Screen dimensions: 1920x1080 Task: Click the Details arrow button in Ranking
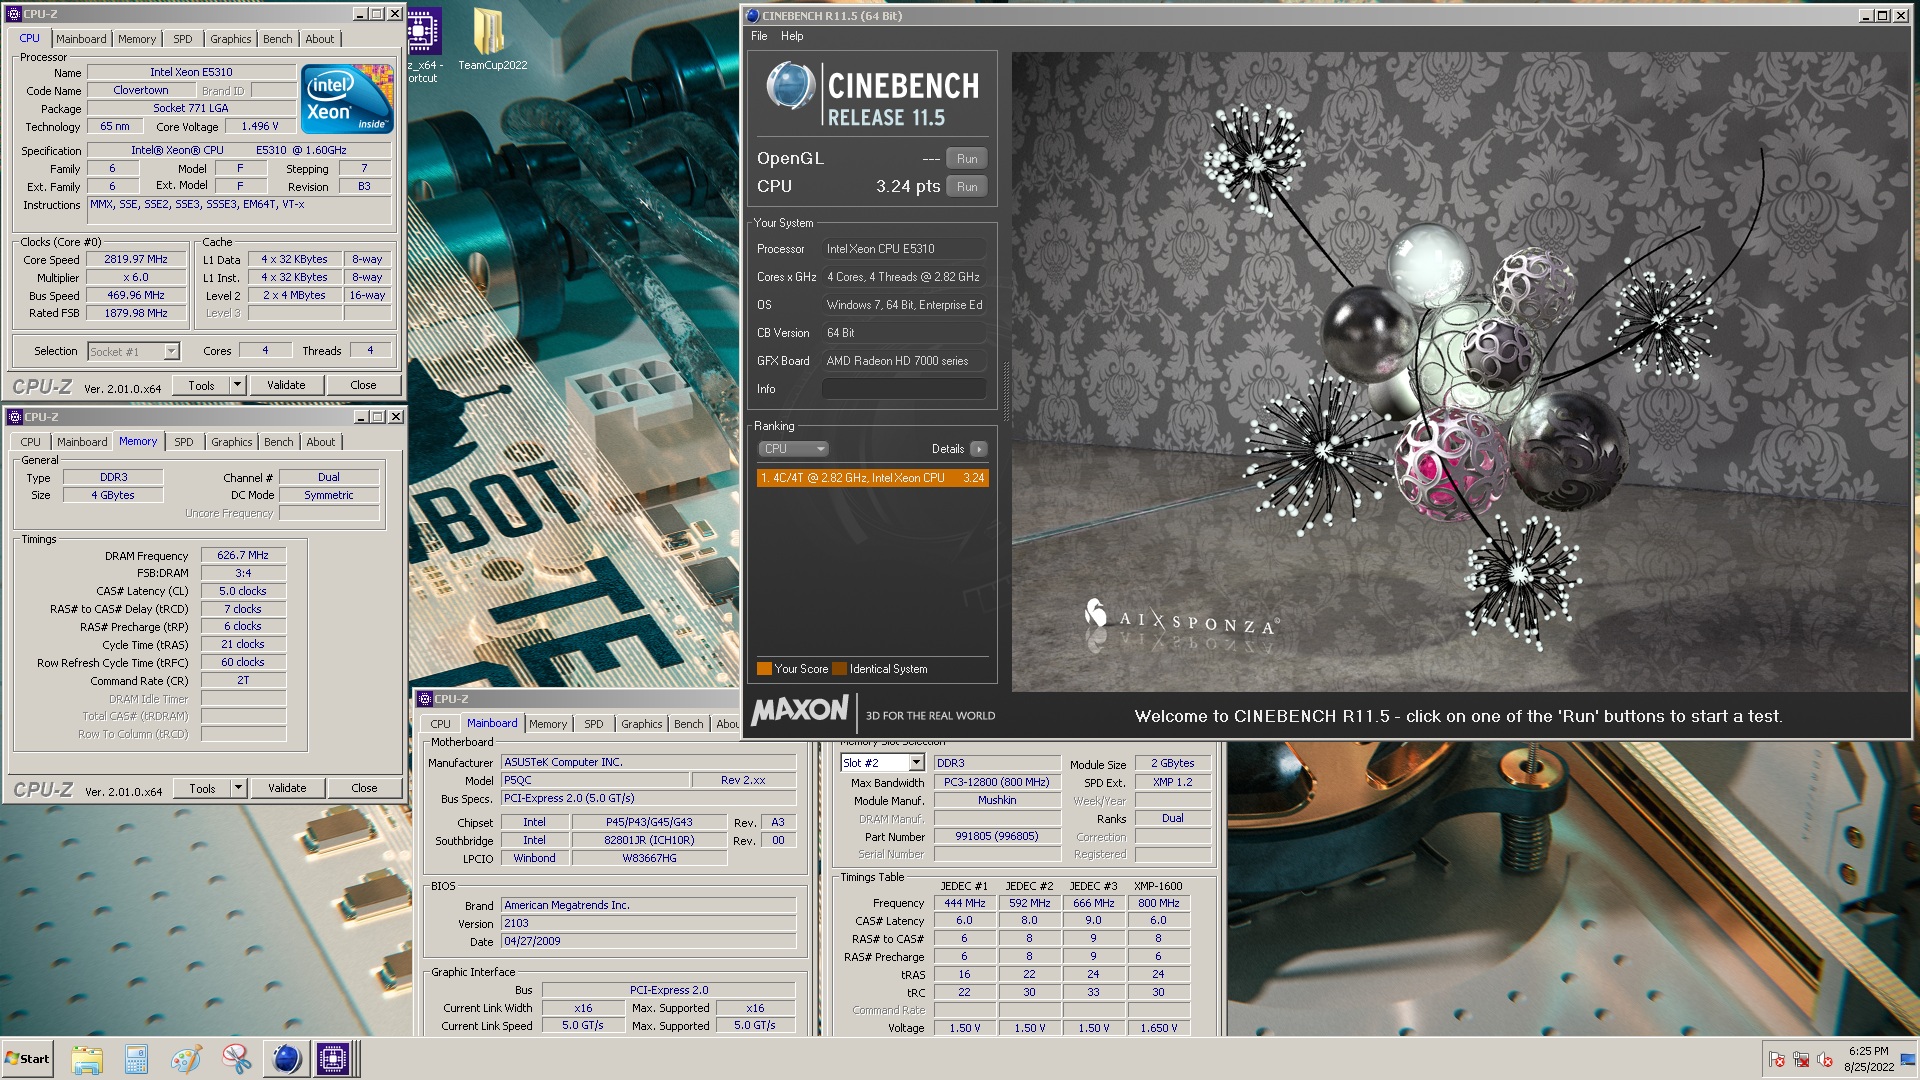point(979,449)
